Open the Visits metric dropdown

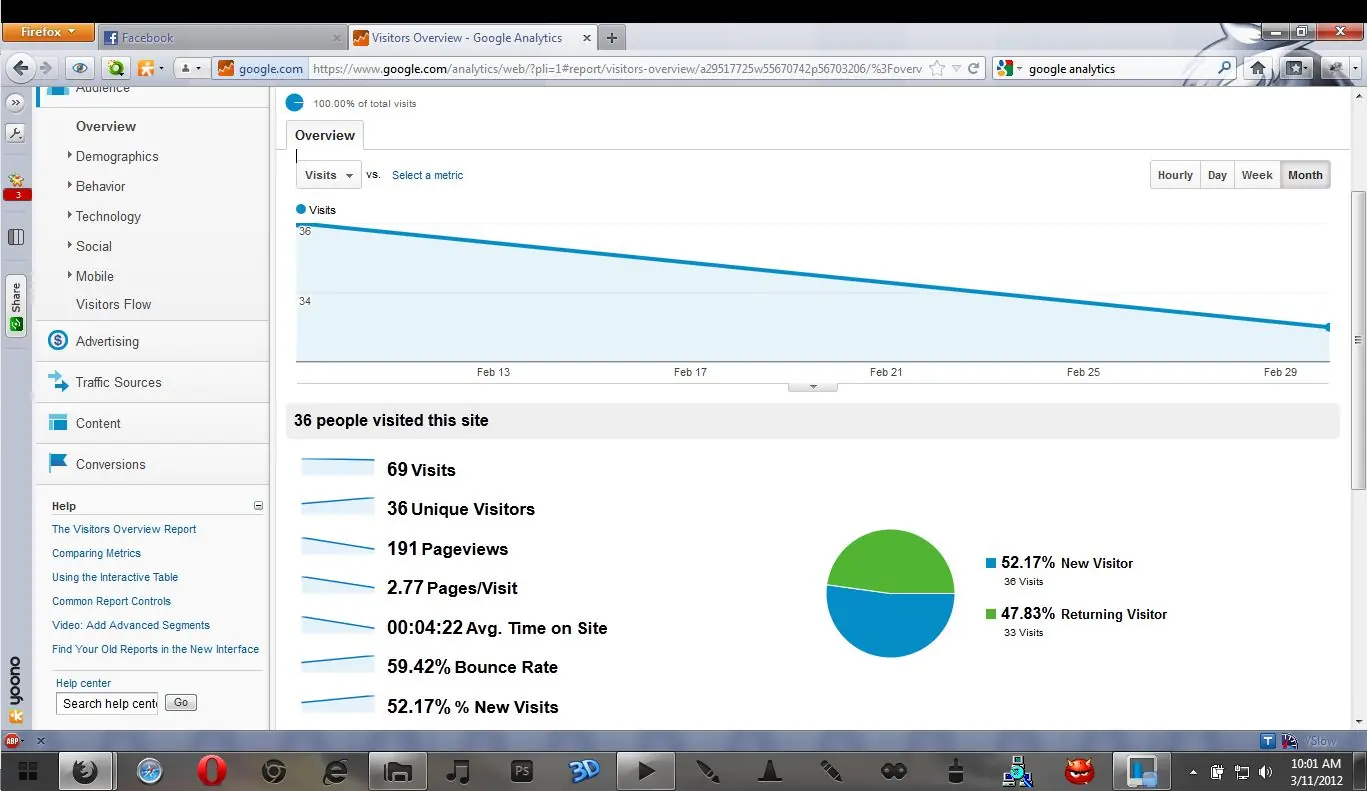(x=329, y=175)
